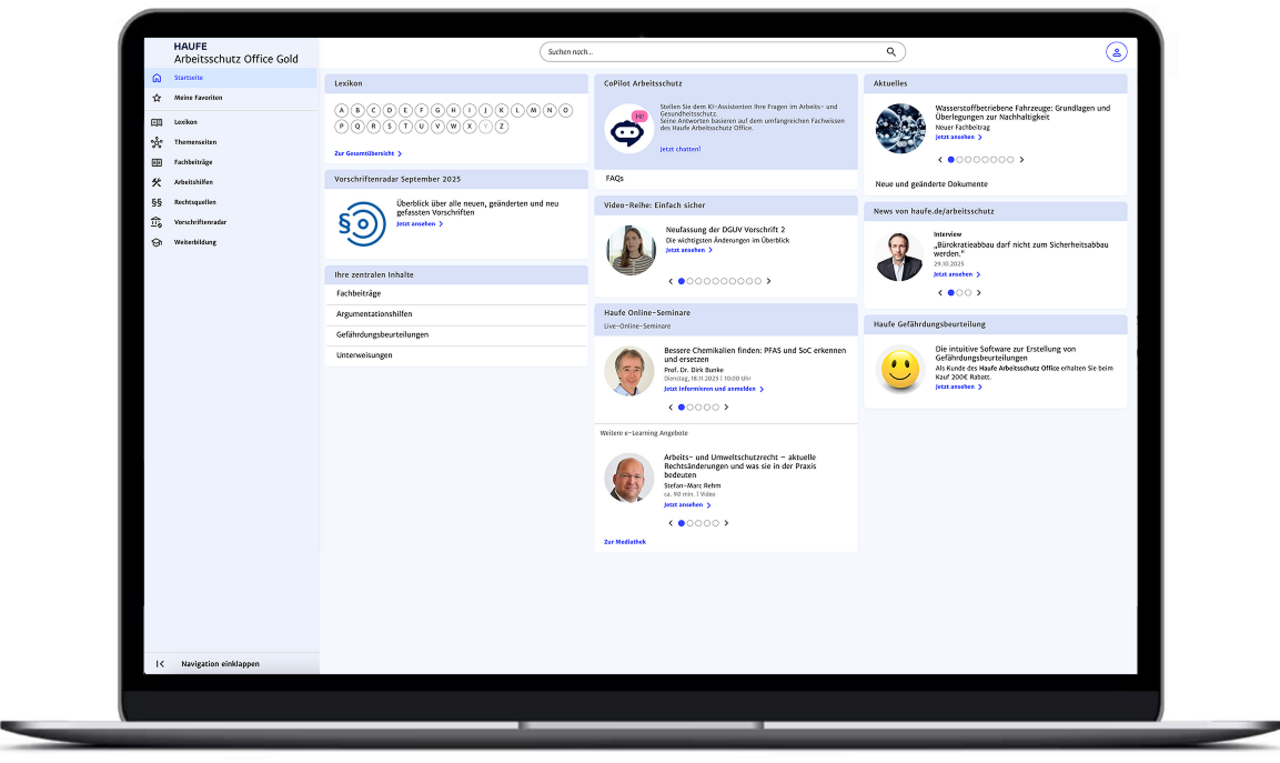Click the Vorschriftenradar paragraph target icon
This screenshot has height=763, width=1280.
(x=361, y=224)
